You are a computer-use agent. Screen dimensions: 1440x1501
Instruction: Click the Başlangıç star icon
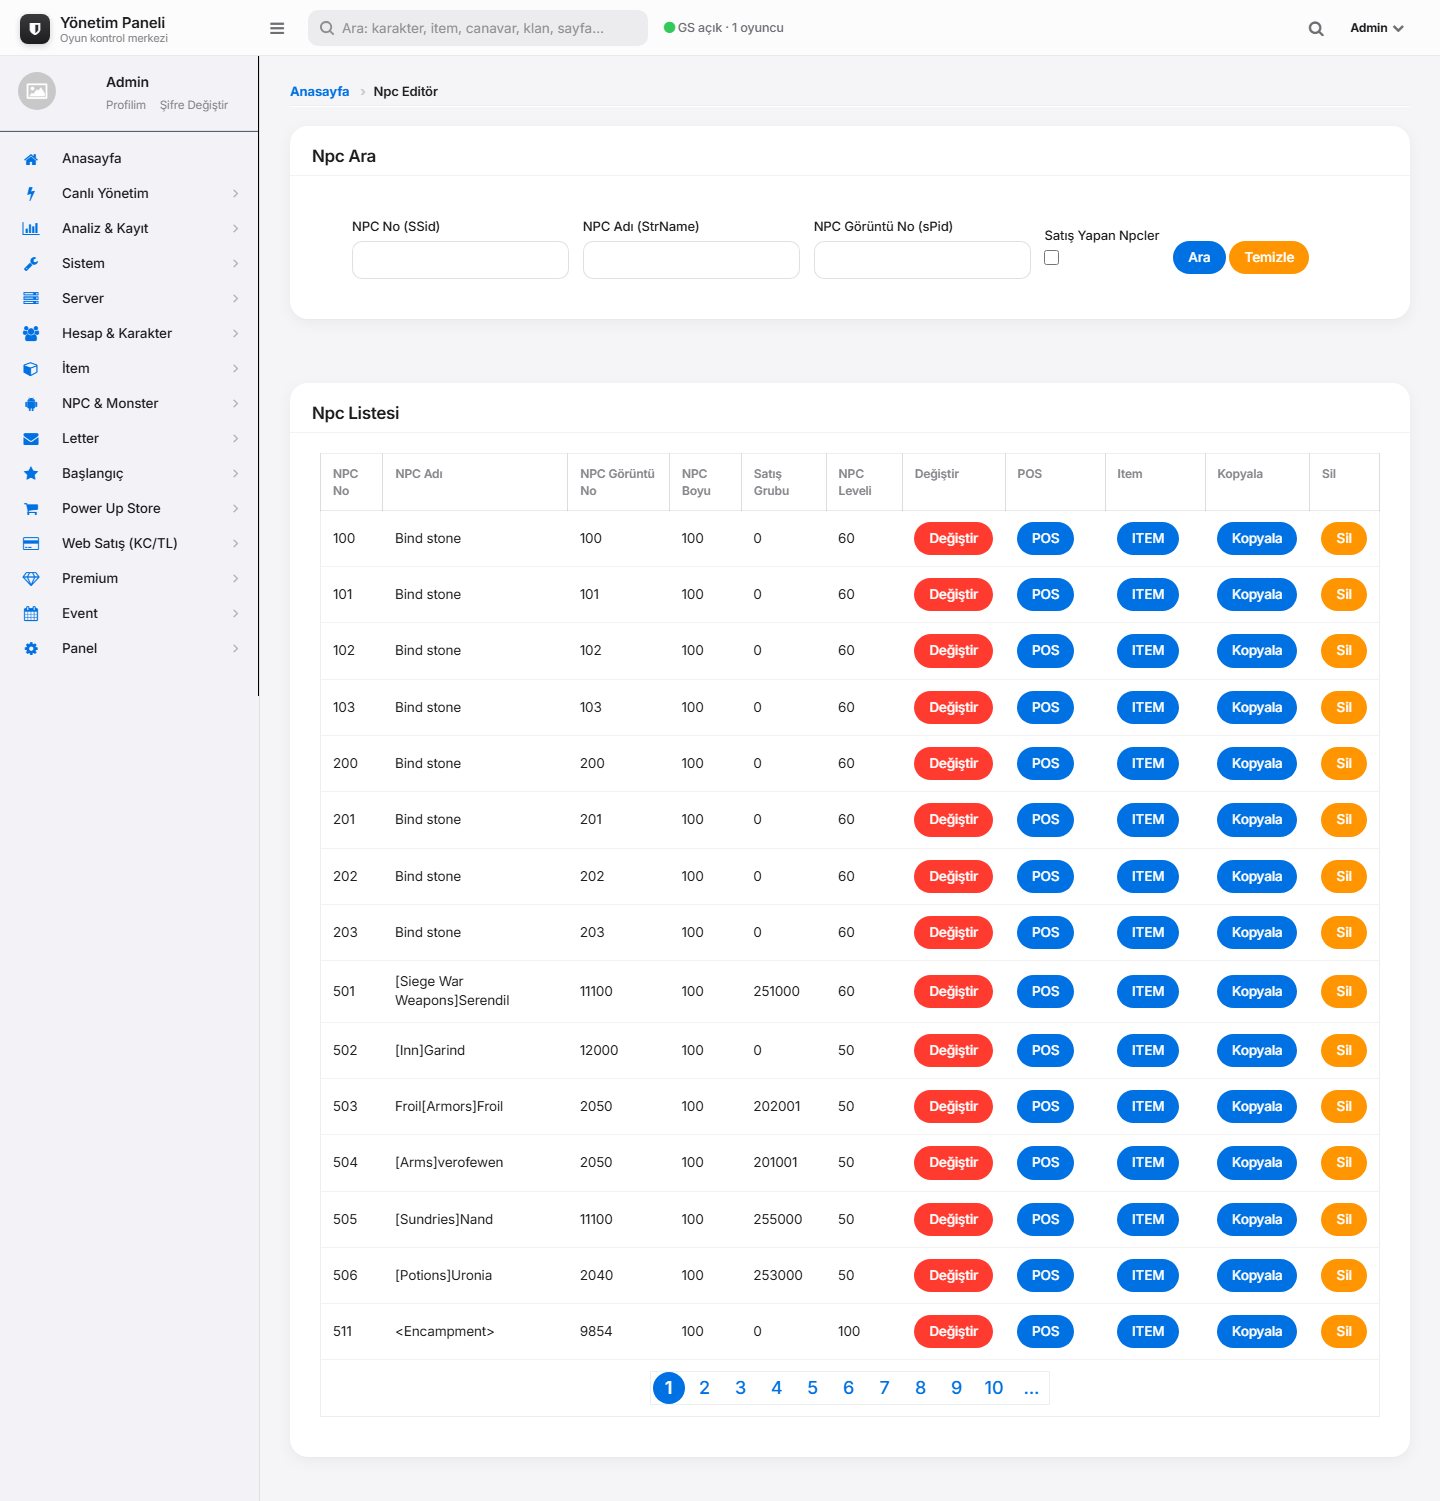(x=31, y=474)
